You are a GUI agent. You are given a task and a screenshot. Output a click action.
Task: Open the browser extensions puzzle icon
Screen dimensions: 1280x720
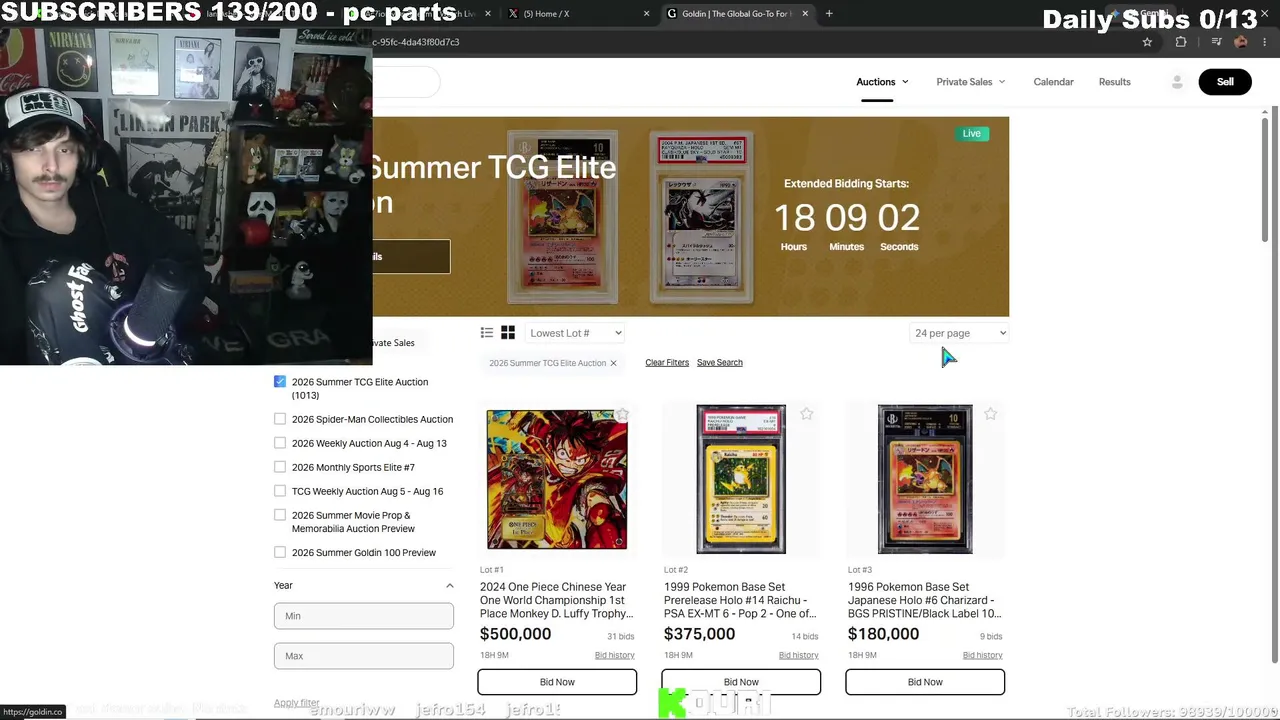point(1181,42)
